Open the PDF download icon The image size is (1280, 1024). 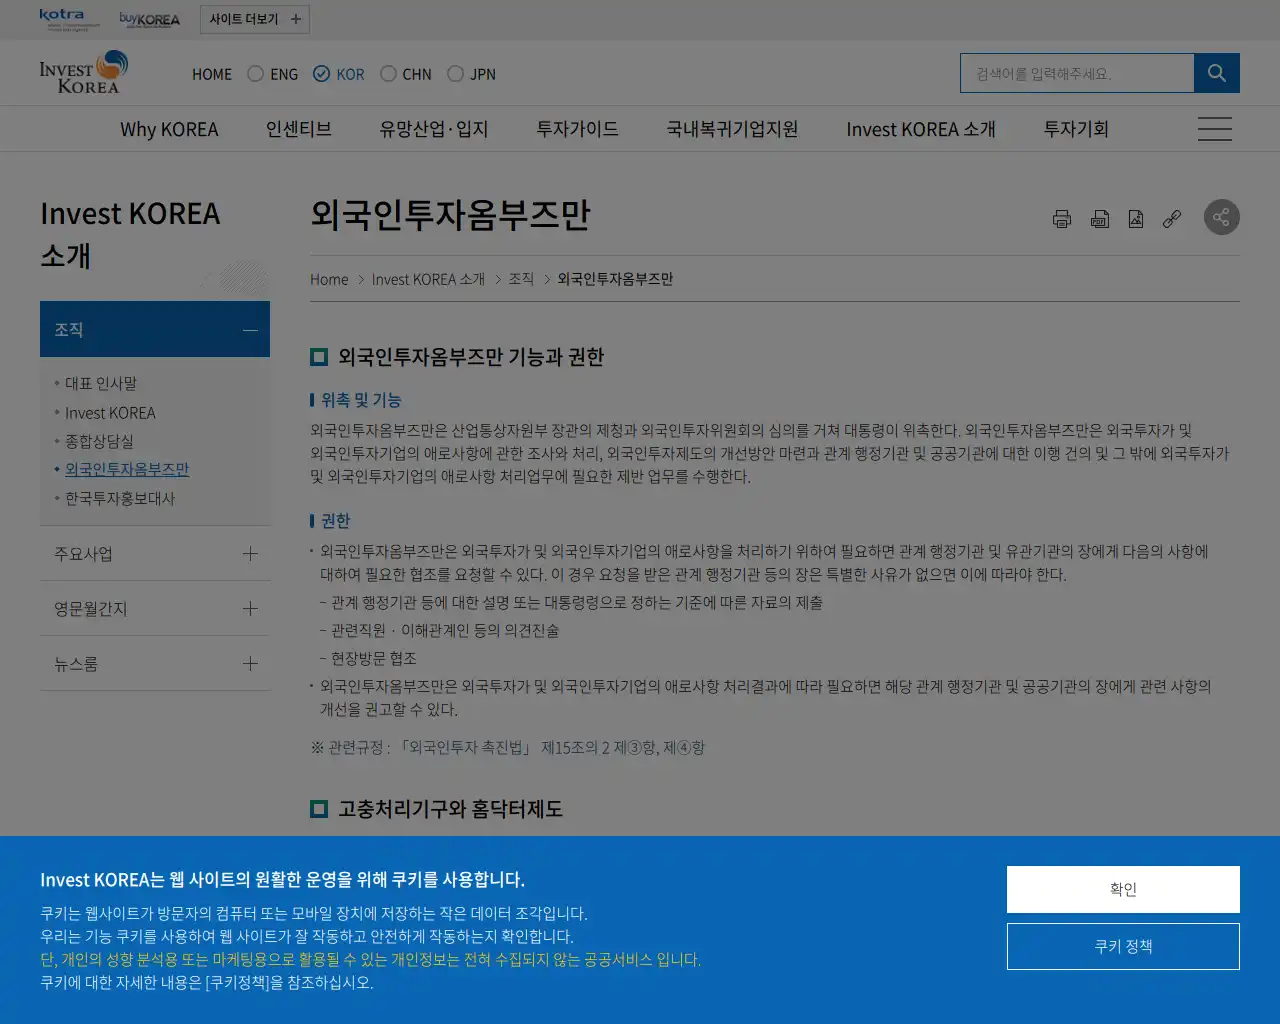[x=1099, y=217]
